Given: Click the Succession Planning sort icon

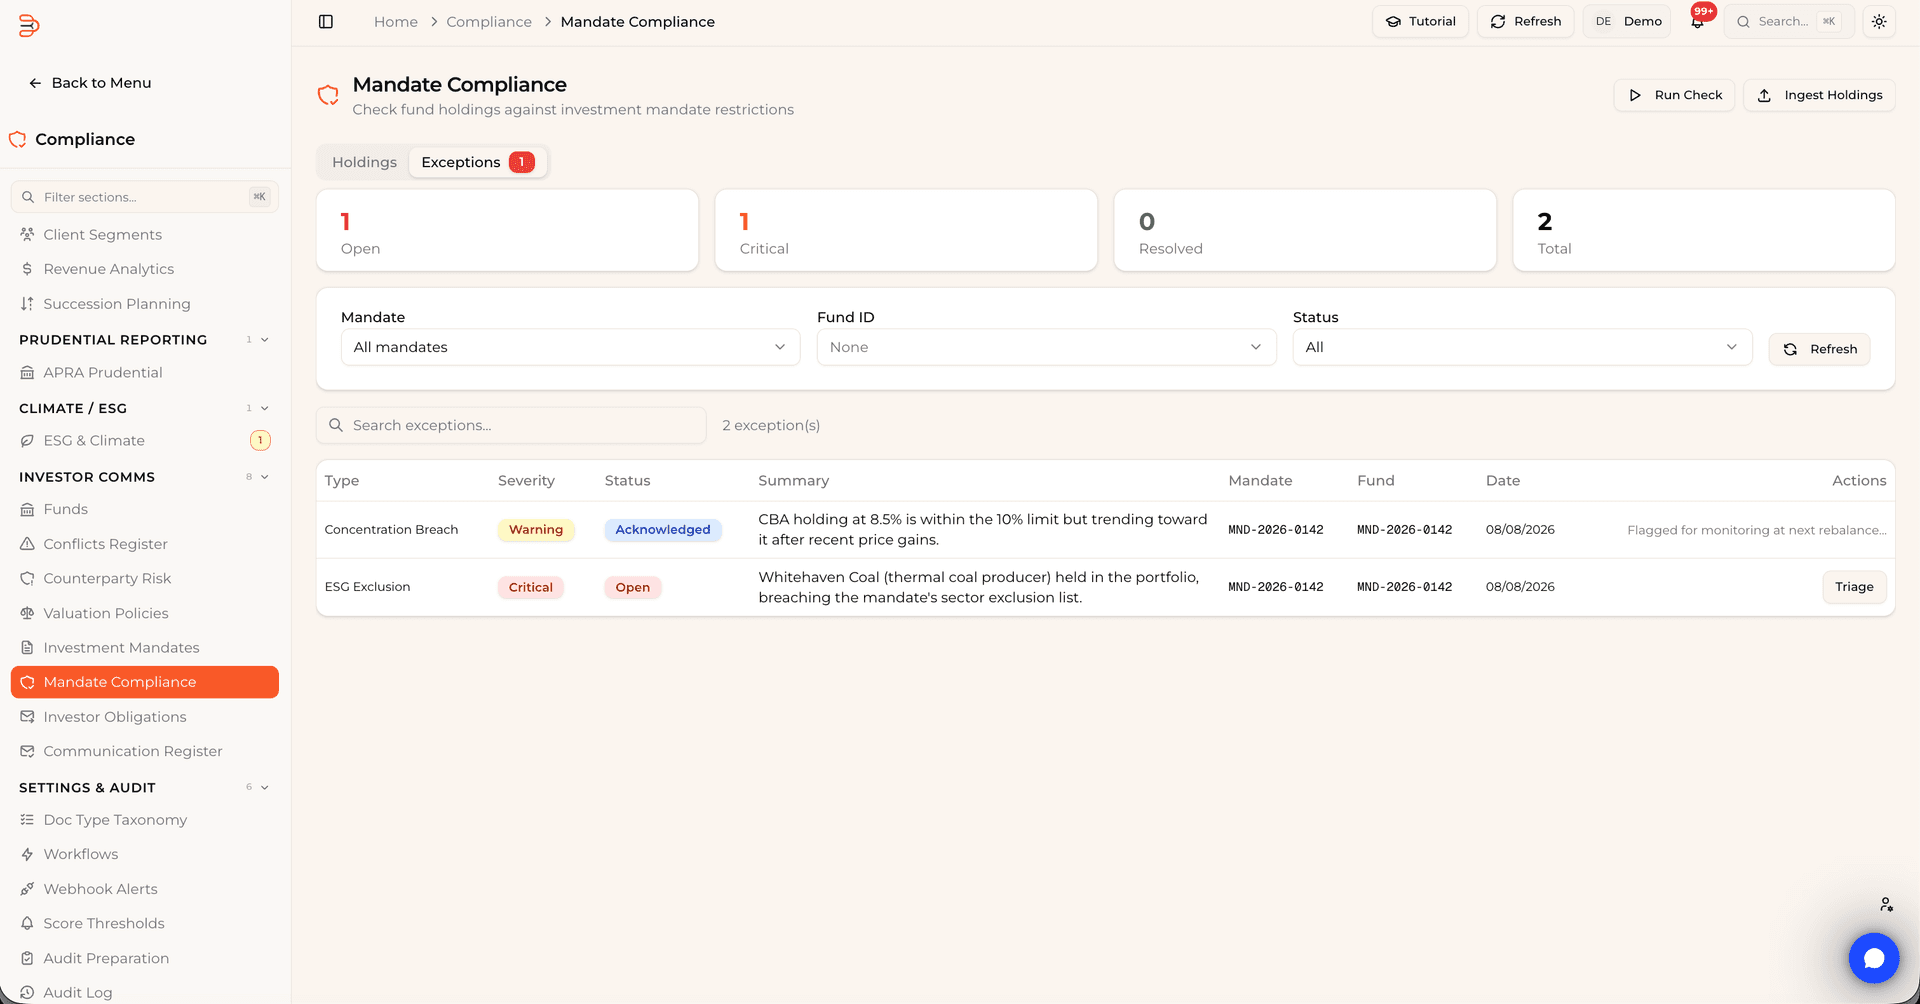Looking at the screenshot, I should (27, 304).
